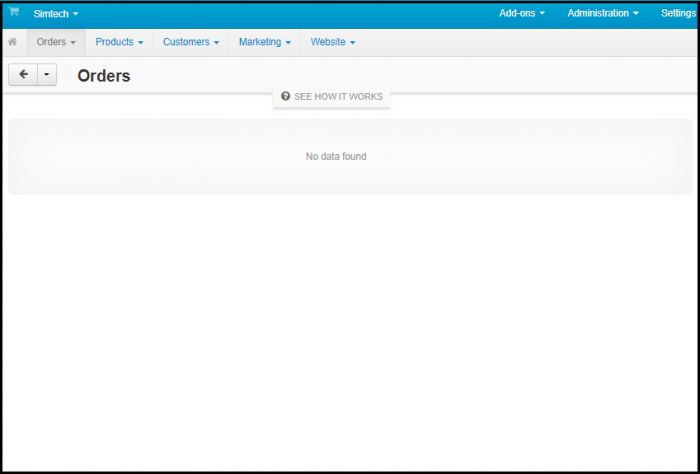This screenshot has height=474, width=700.
Task: Click SEE HOW IT WORKS help button
Action: 332,96
